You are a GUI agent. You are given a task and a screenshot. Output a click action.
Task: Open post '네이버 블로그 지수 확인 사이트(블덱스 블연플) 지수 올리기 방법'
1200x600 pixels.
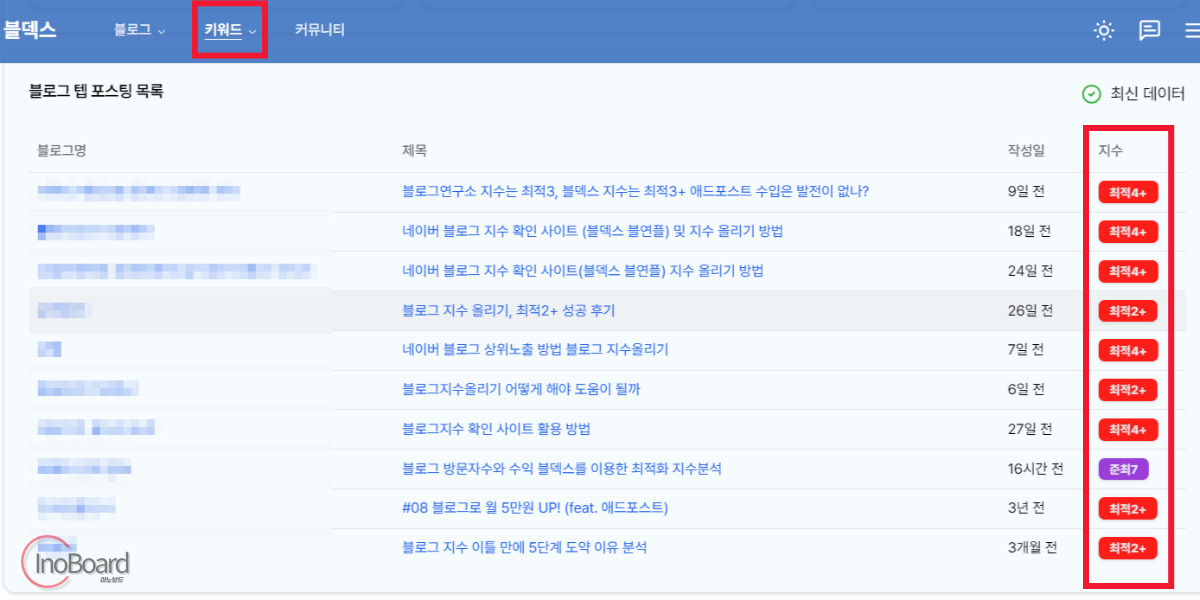pyautogui.click(x=582, y=271)
